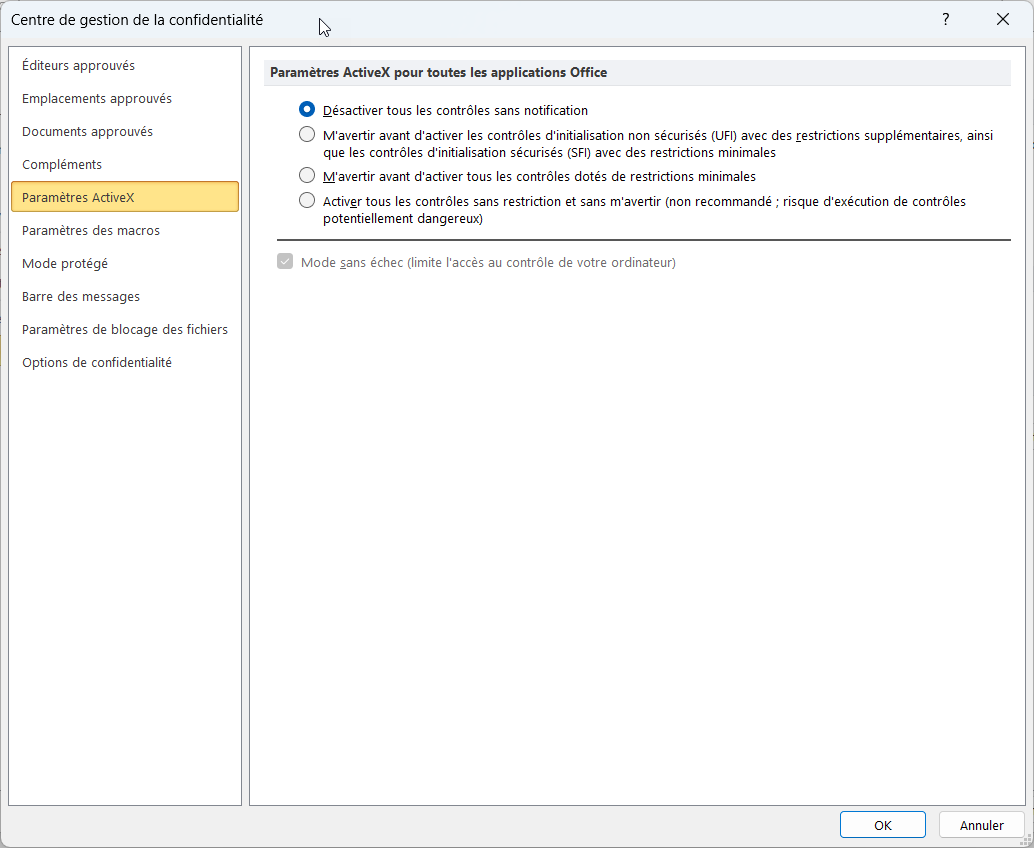Toggle the Mode sans échec checkbox

284,262
